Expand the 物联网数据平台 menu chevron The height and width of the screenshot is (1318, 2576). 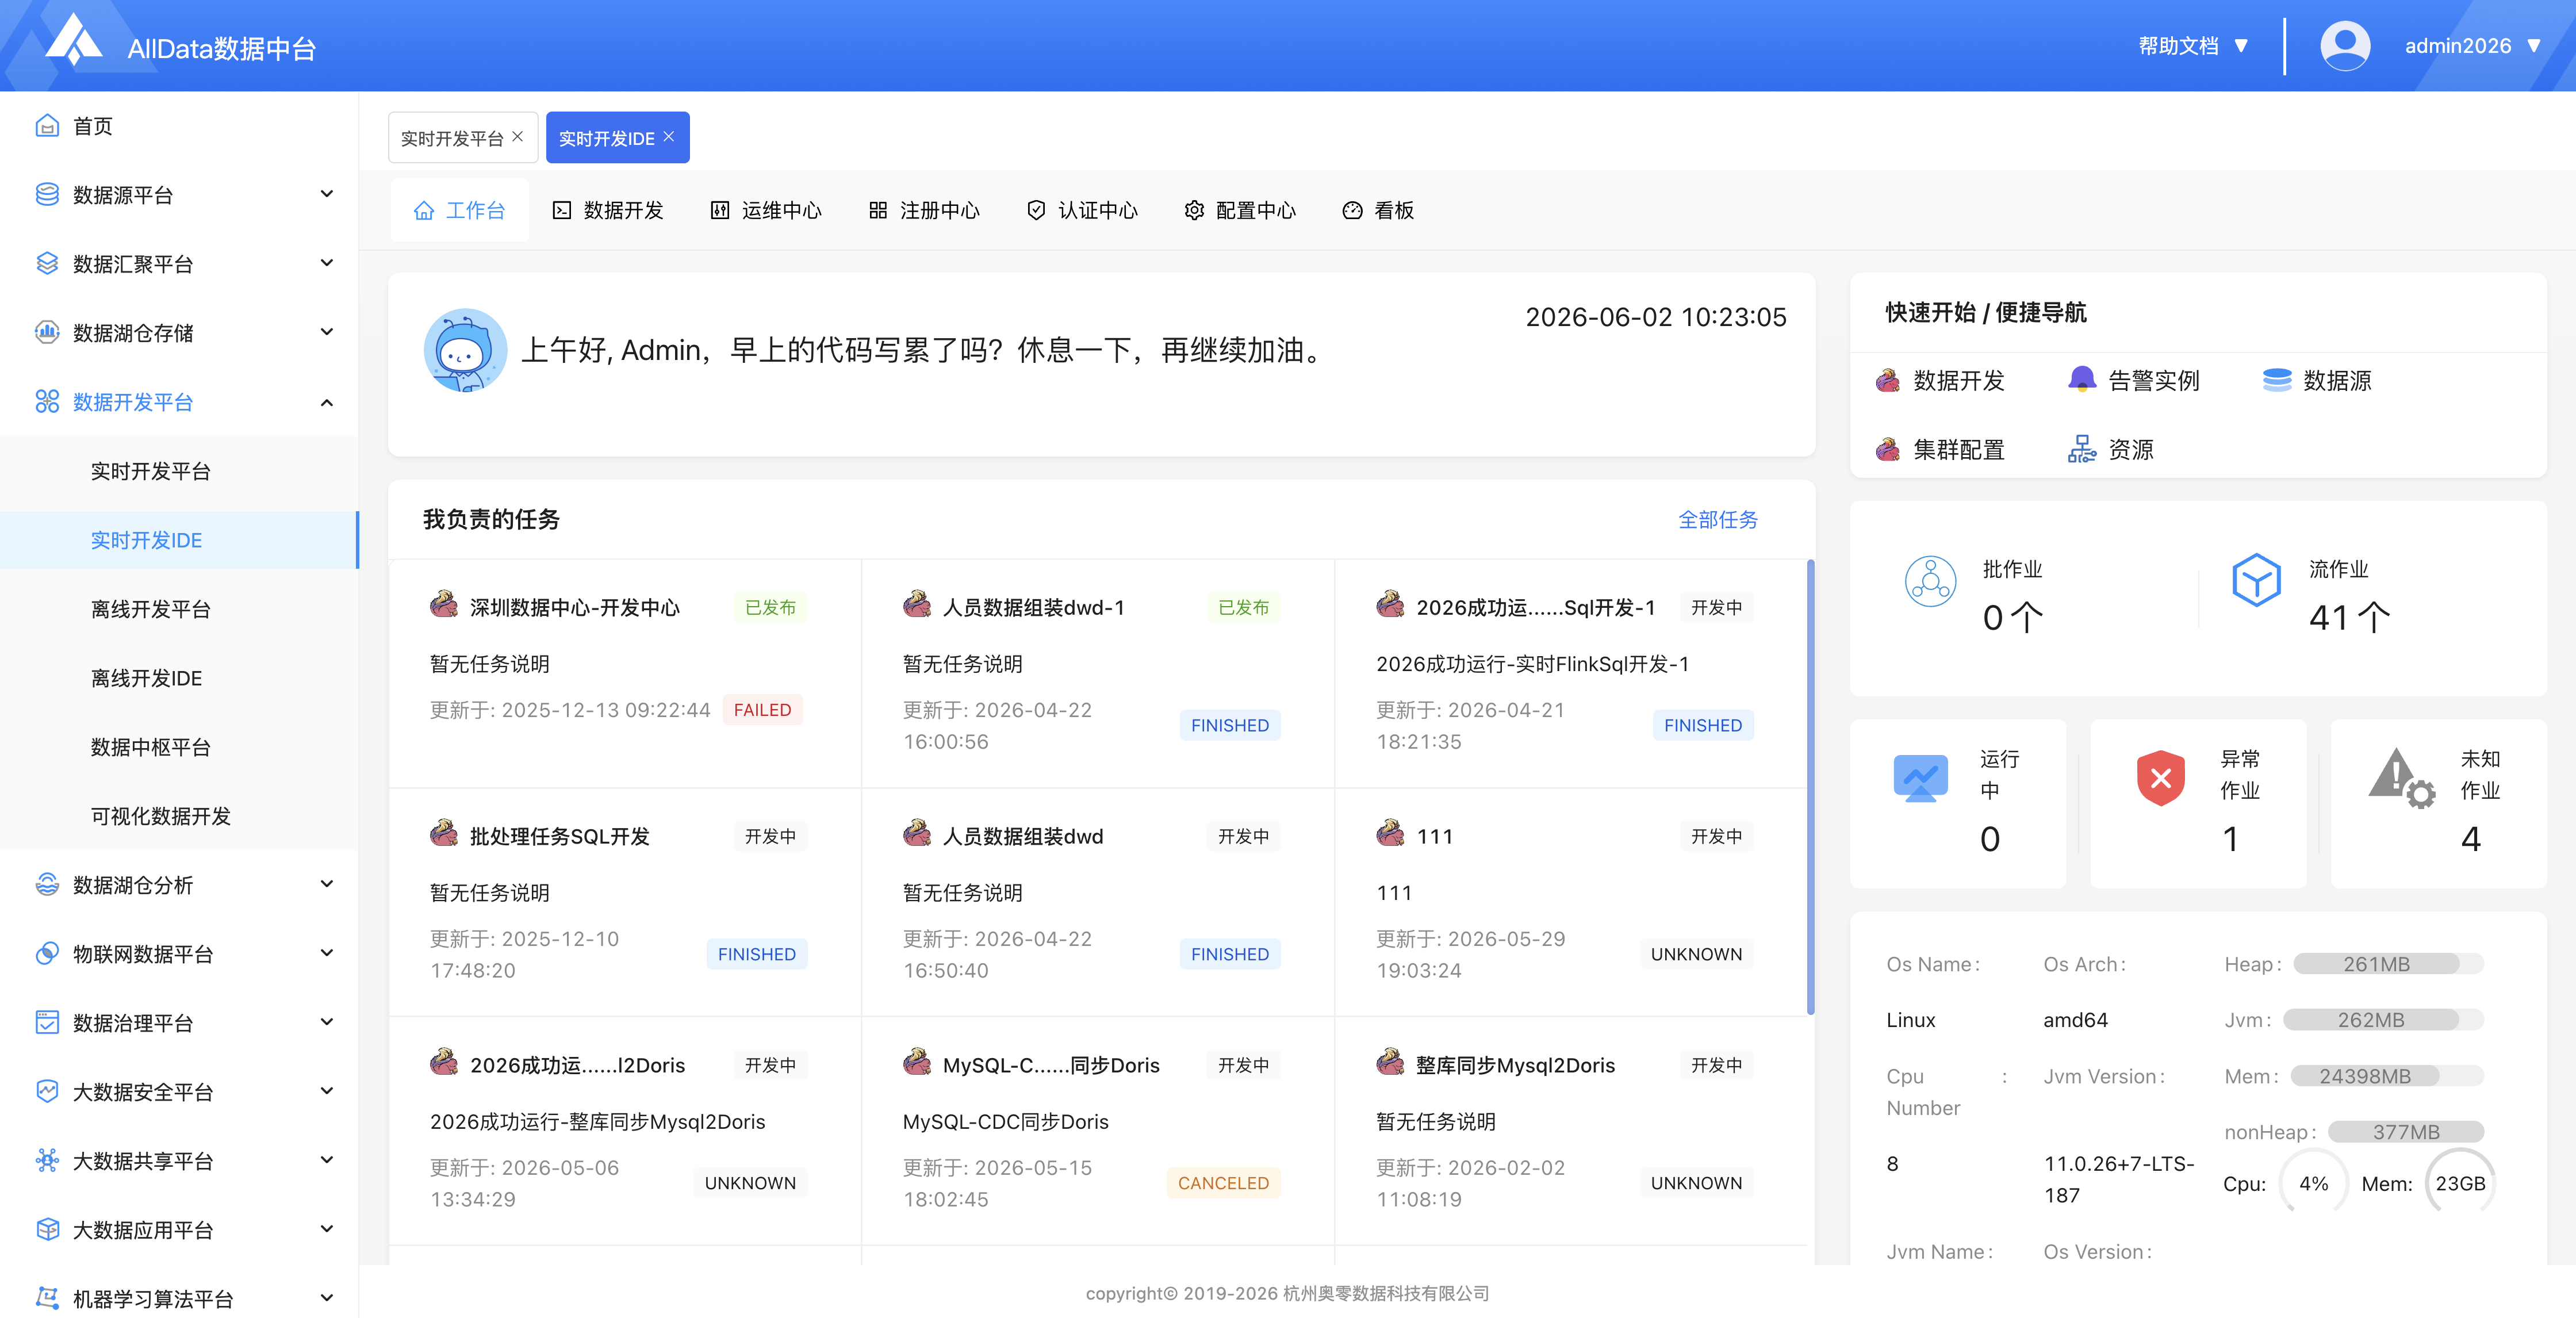(x=327, y=953)
